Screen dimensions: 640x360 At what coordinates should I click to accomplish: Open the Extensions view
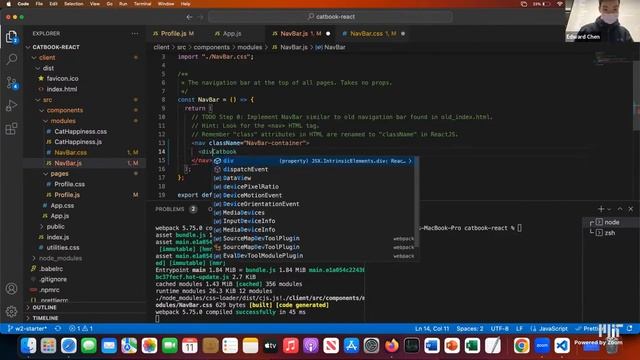tap(11, 129)
